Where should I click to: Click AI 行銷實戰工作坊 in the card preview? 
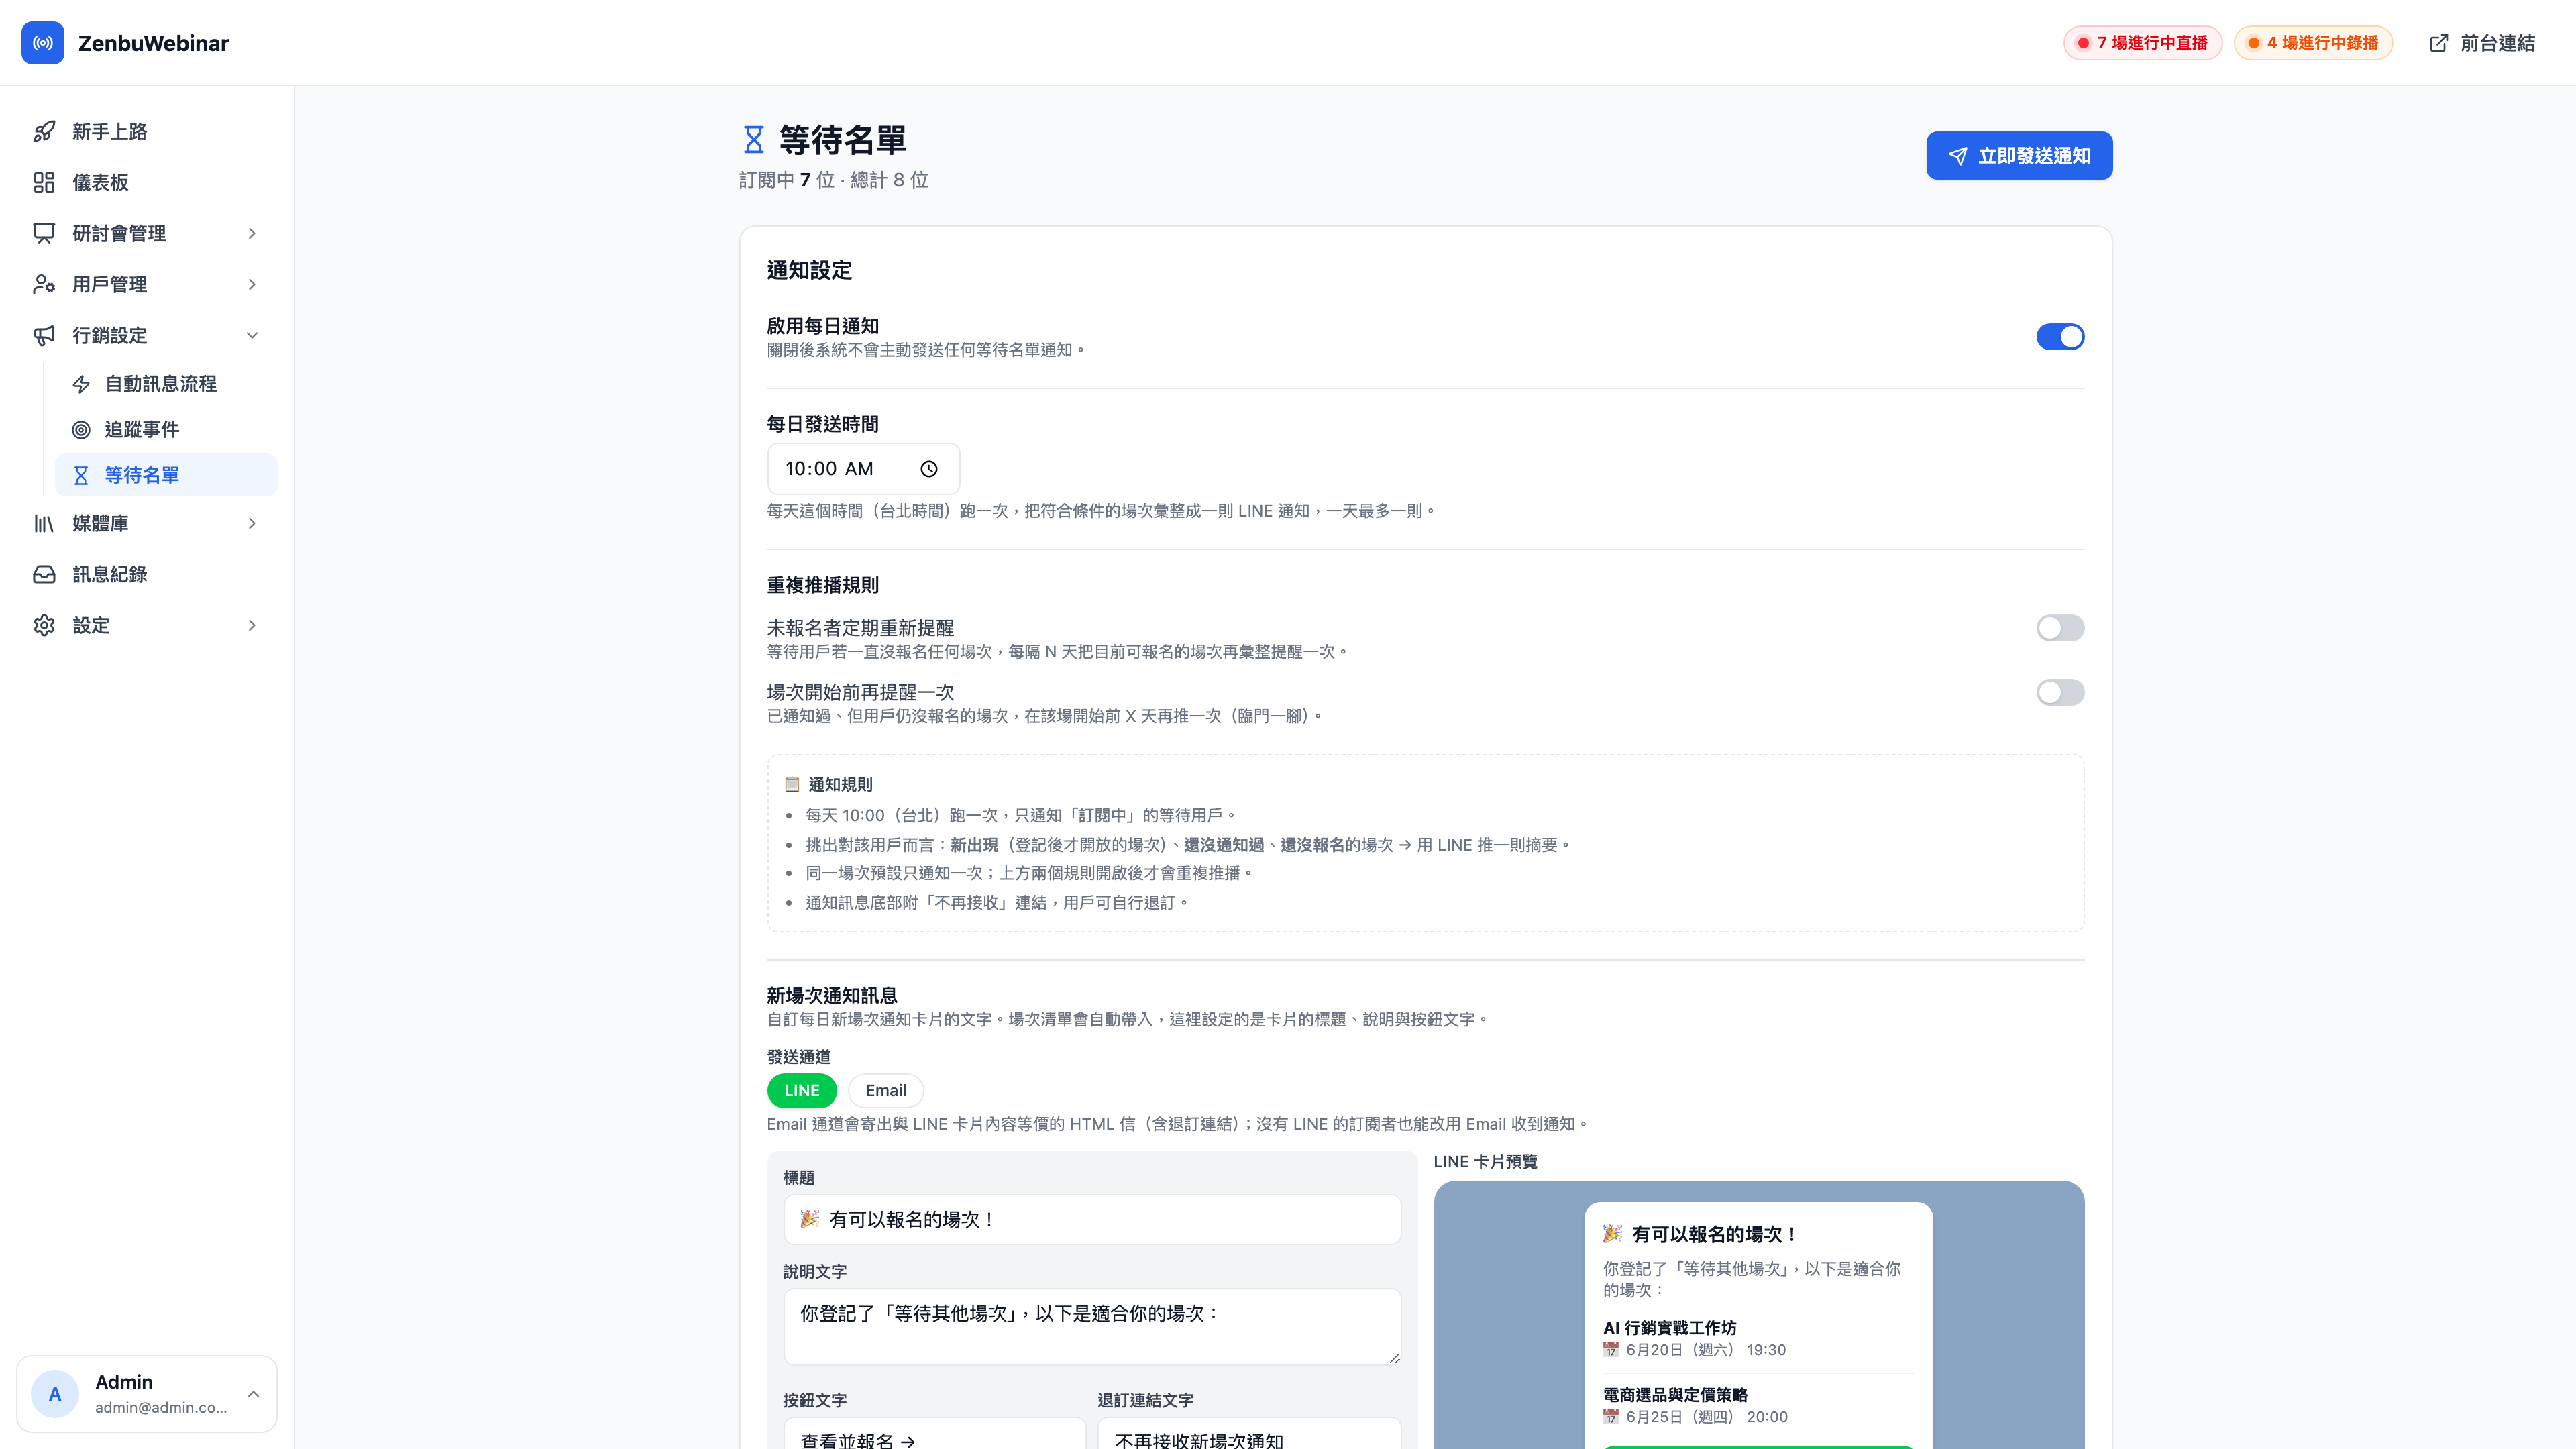point(1669,1328)
